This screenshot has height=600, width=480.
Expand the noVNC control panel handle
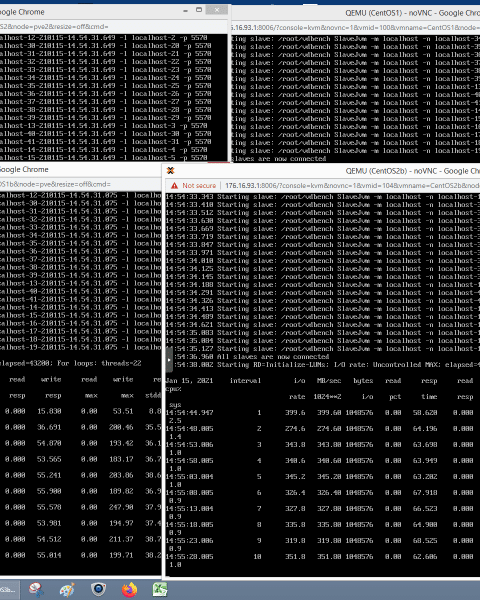coord(169,360)
